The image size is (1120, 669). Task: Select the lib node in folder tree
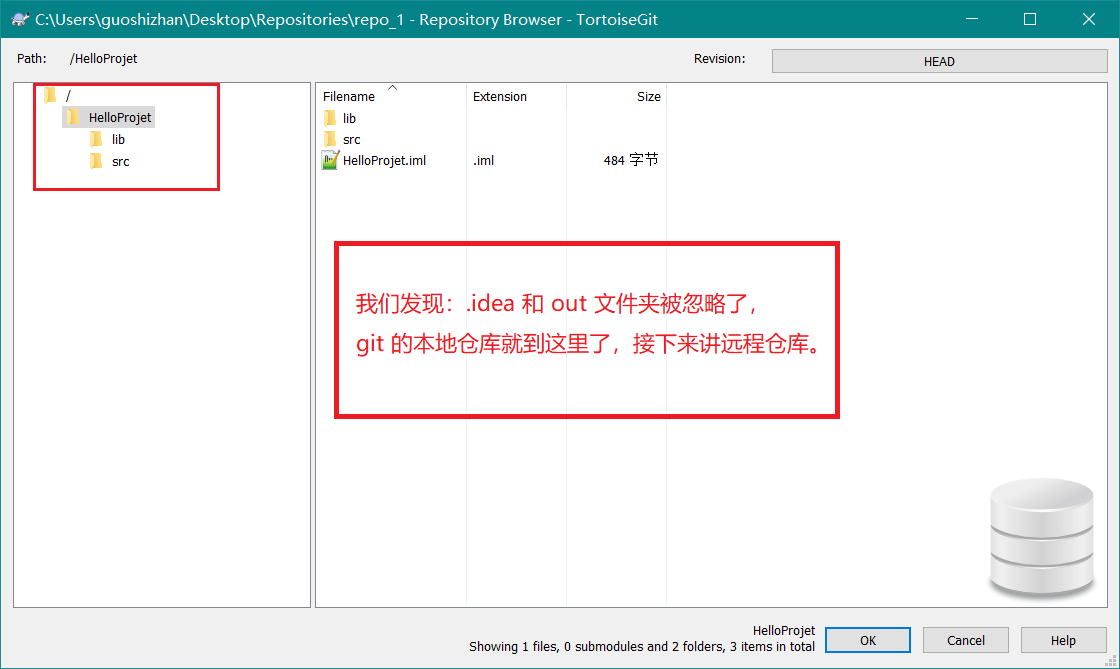coord(118,140)
